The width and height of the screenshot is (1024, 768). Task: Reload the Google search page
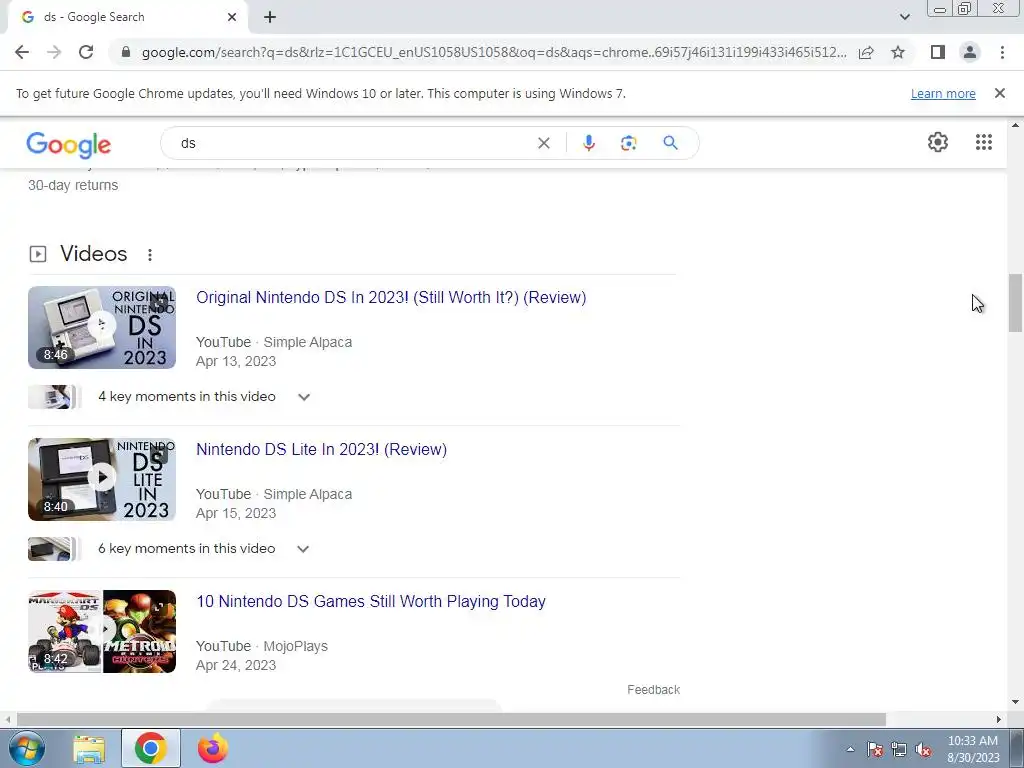tap(86, 52)
